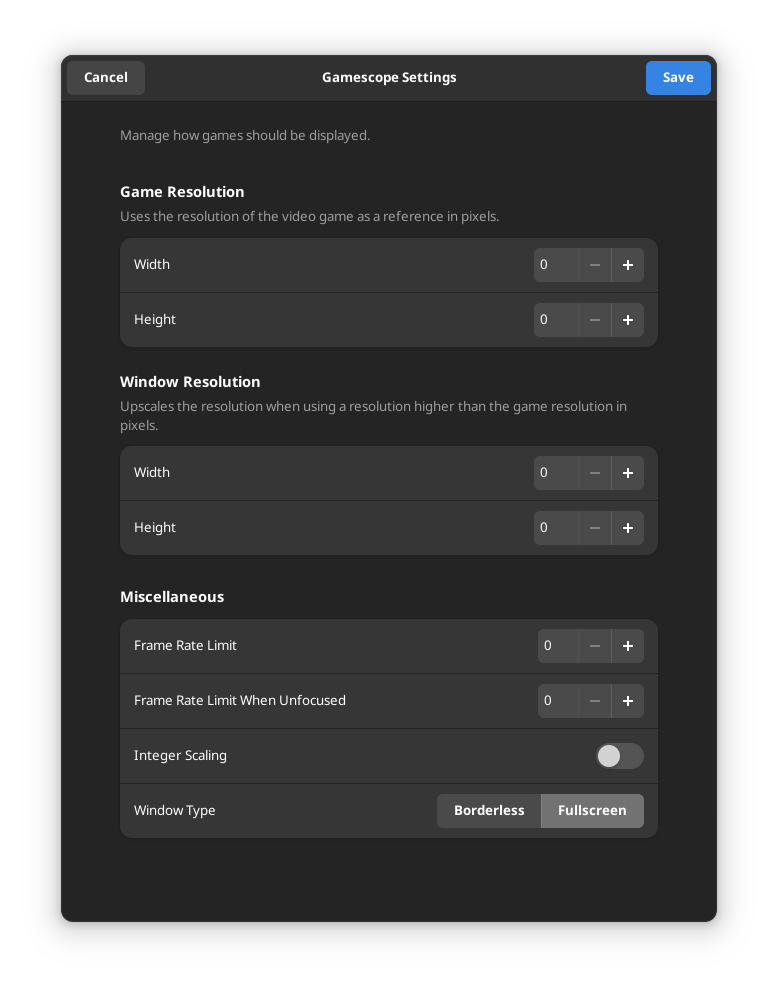Save the Gamescope settings
The width and height of the screenshot is (778, 989).
(x=678, y=77)
